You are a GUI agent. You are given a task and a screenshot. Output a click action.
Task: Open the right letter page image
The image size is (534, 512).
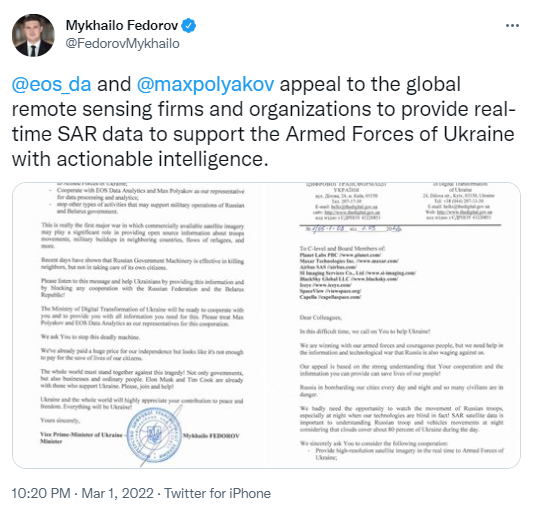(394, 325)
